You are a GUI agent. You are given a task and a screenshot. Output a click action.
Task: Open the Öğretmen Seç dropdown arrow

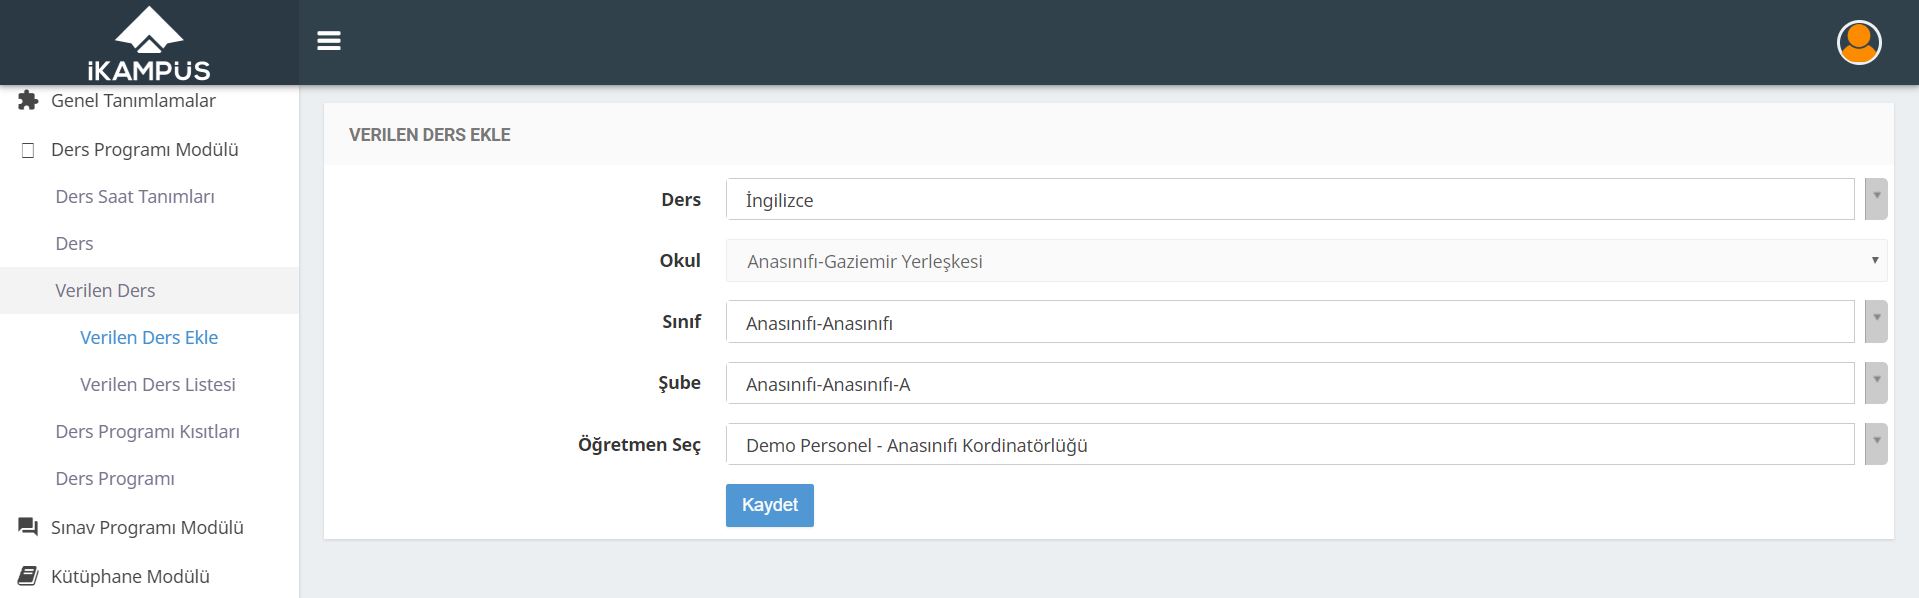(x=1876, y=444)
